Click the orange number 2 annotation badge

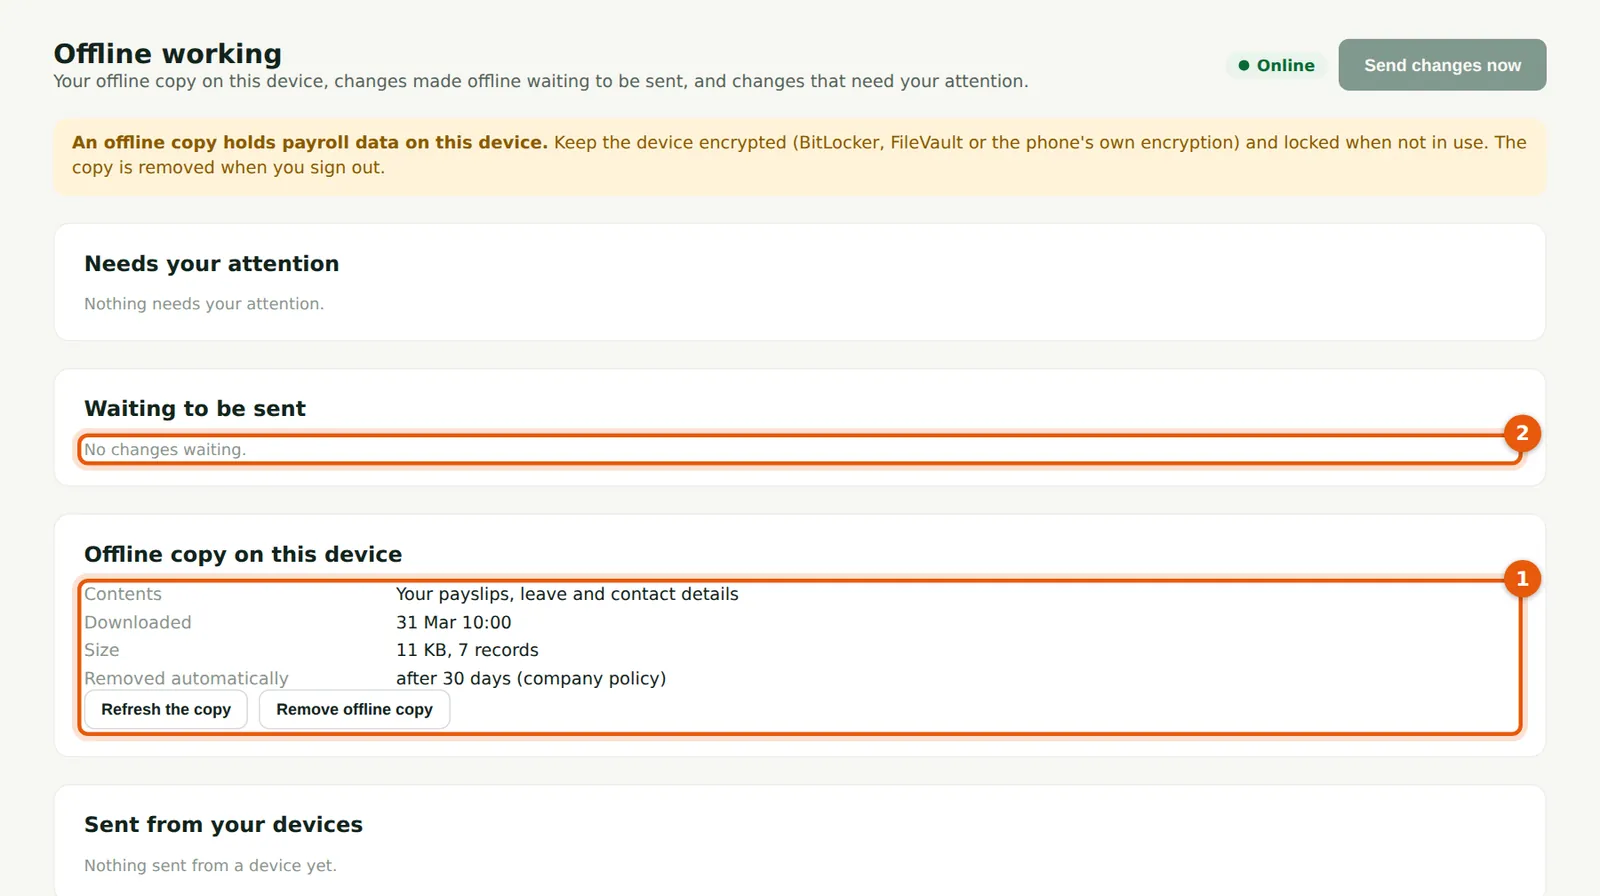pos(1522,433)
